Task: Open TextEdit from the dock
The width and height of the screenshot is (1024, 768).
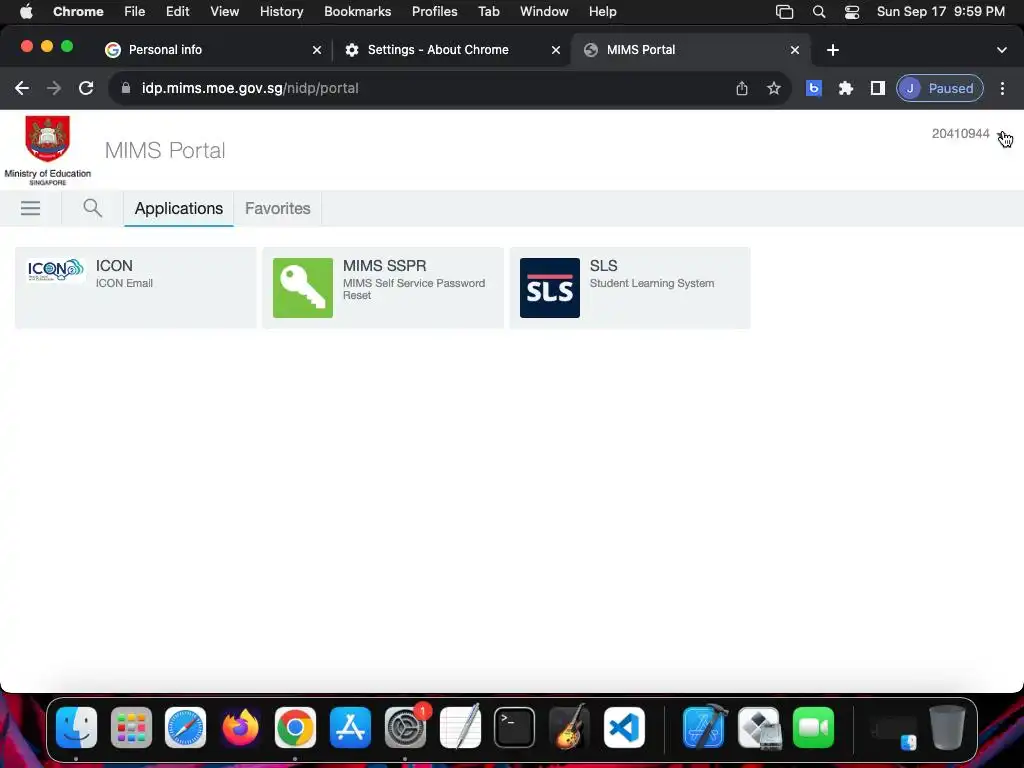Action: click(x=460, y=728)
